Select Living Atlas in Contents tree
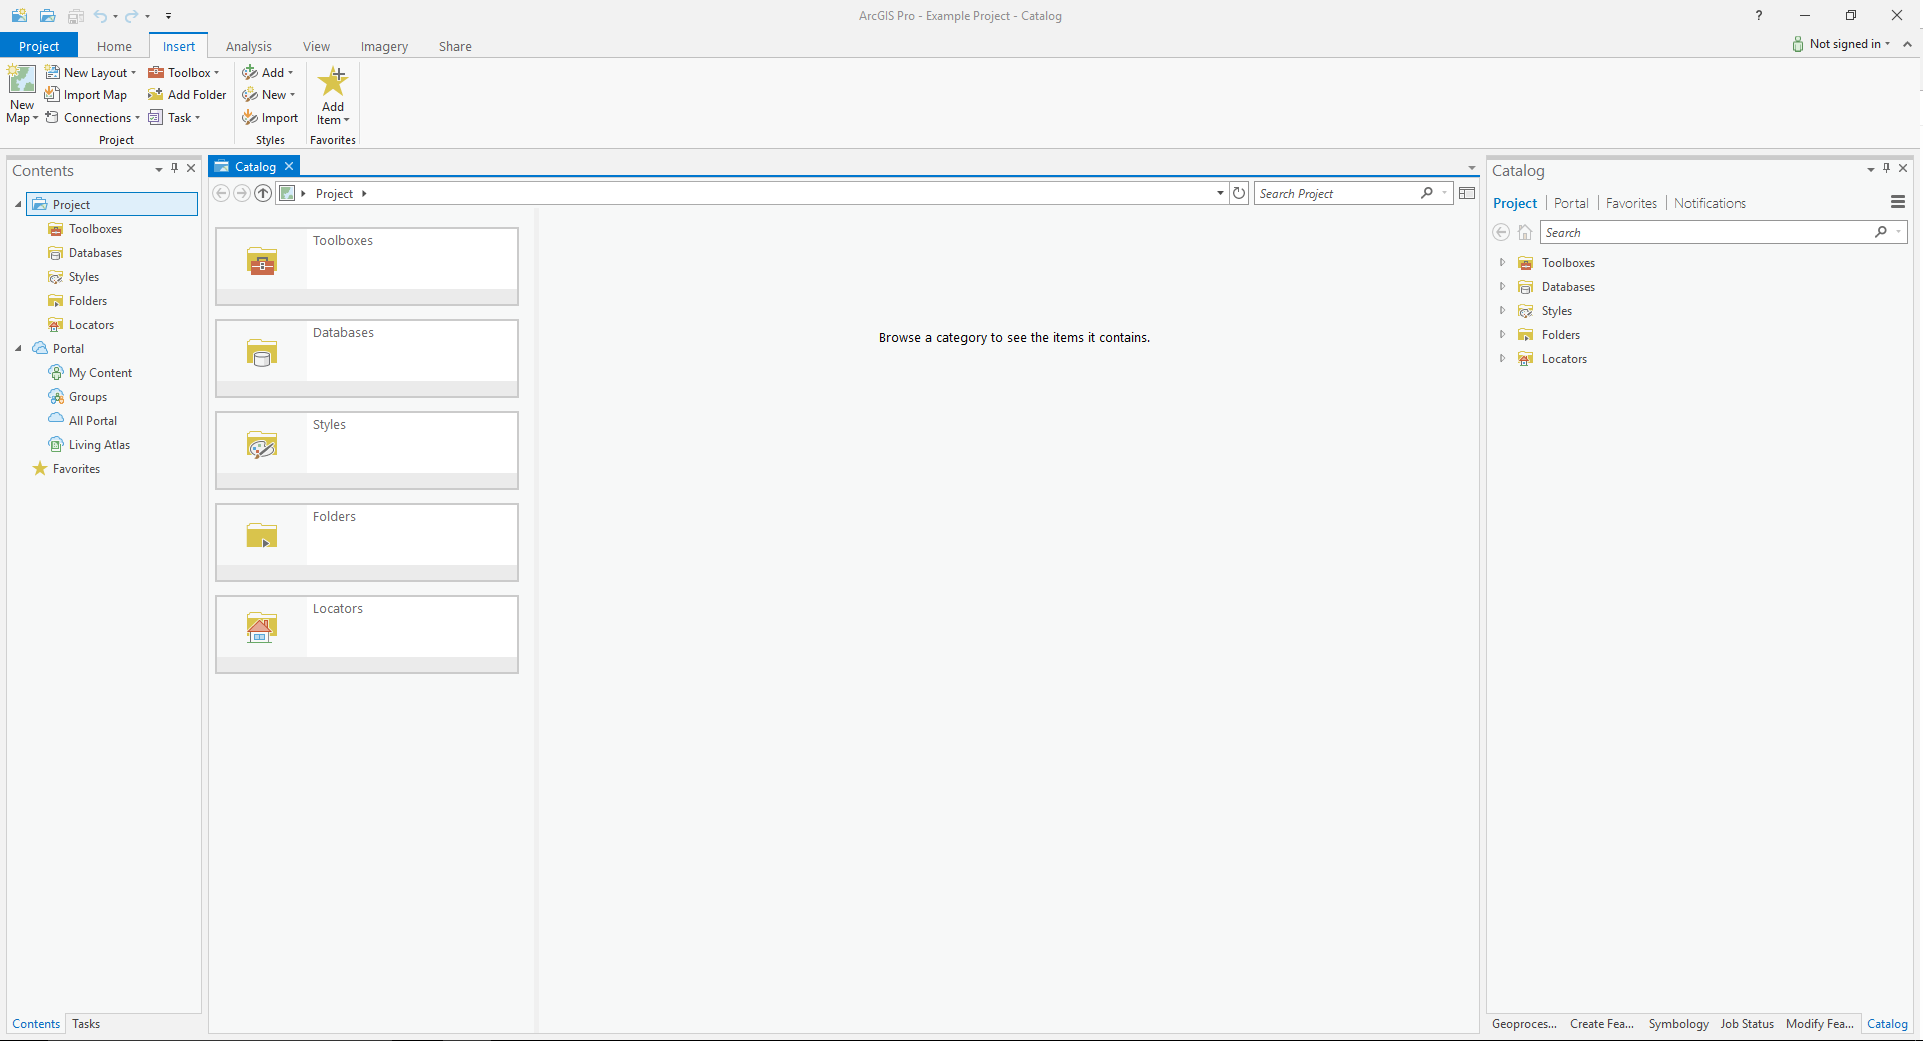 tap(99, 445)
